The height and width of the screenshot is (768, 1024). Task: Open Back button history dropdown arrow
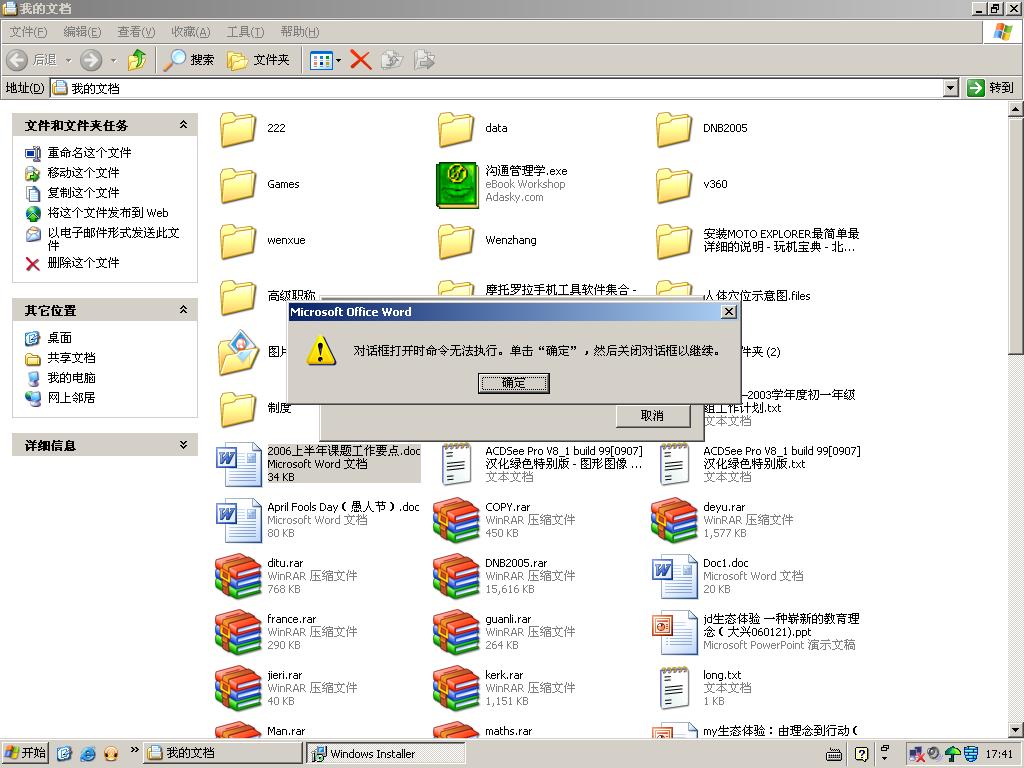[68, 61]
